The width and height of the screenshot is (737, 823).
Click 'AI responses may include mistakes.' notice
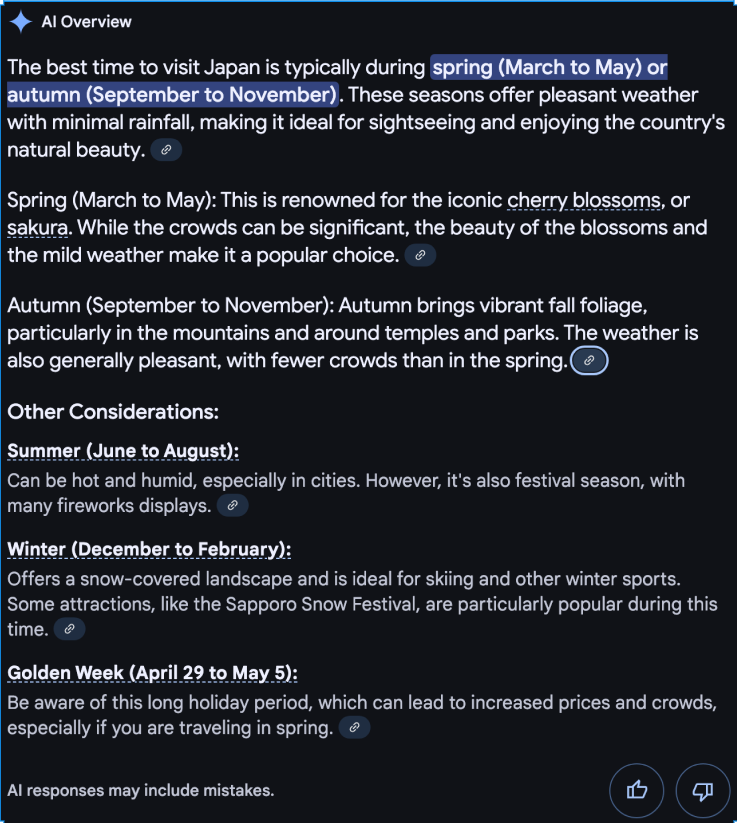(141, 790)
